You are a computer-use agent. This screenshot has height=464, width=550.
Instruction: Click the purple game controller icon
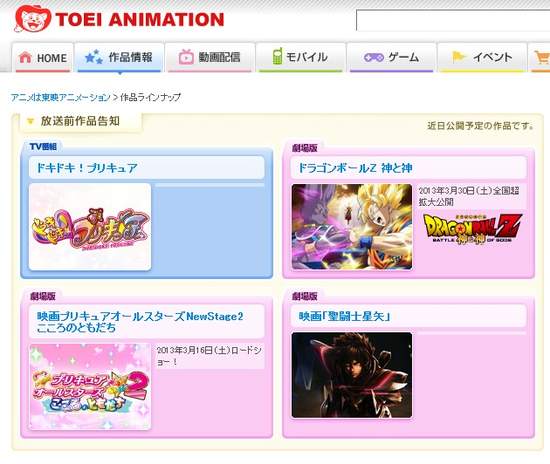374,57
